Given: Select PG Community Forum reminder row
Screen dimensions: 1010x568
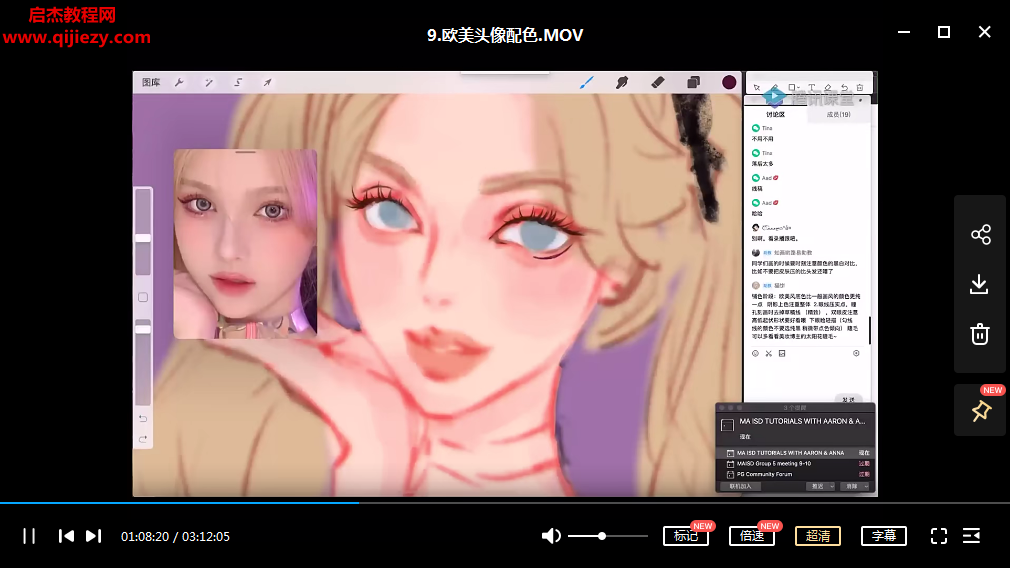Looking at the screenshot, I should click(x=796, y=474).
